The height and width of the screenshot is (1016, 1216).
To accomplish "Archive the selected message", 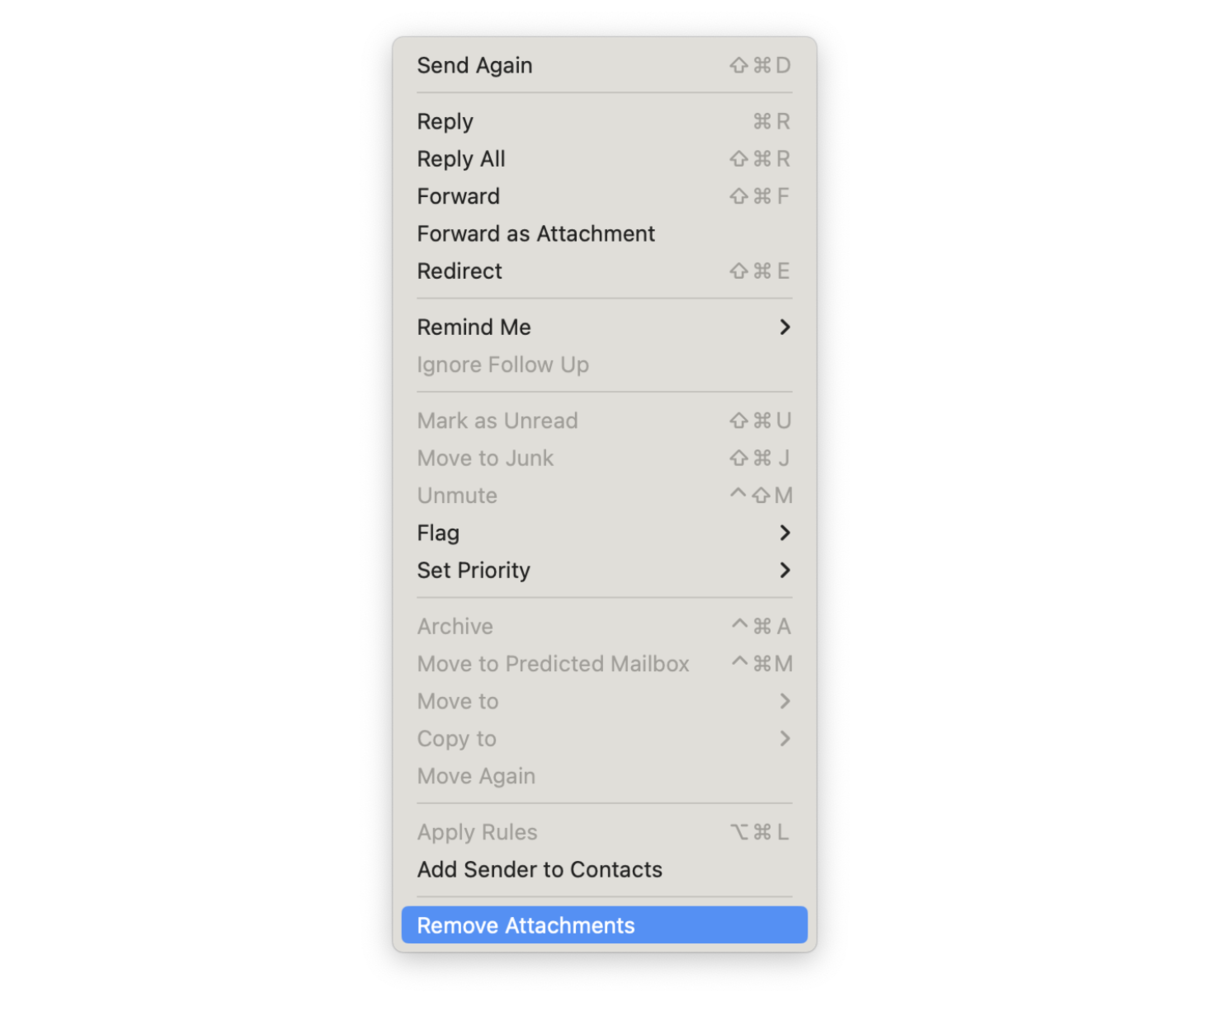I will point(455,626).
